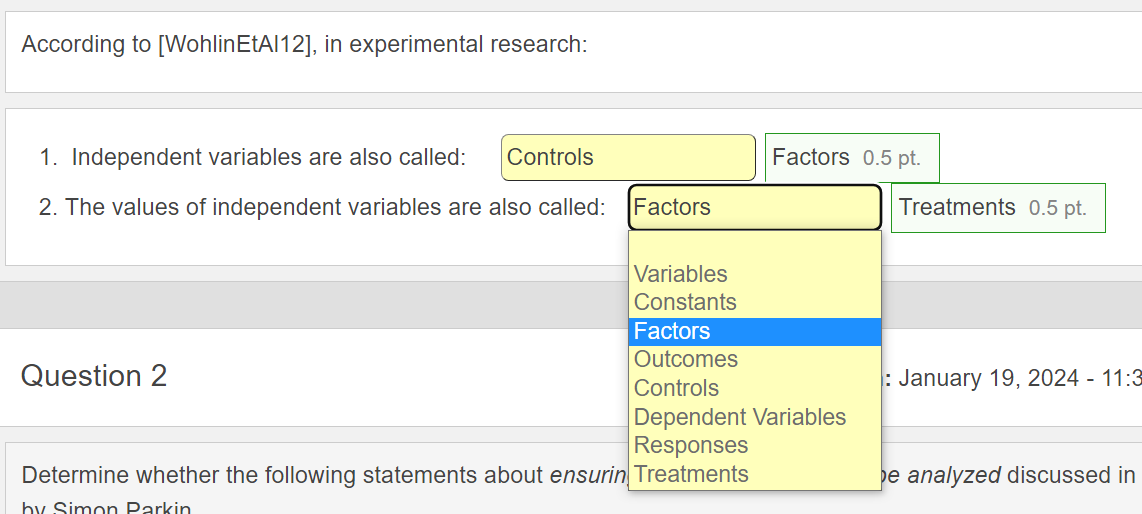Choose Outcomes from the option list
1142x514 pixels.
(x=686, y=359)
